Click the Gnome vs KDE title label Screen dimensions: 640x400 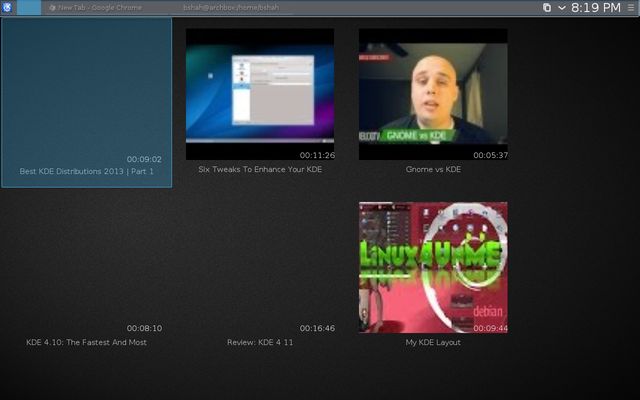click(433, 169)
